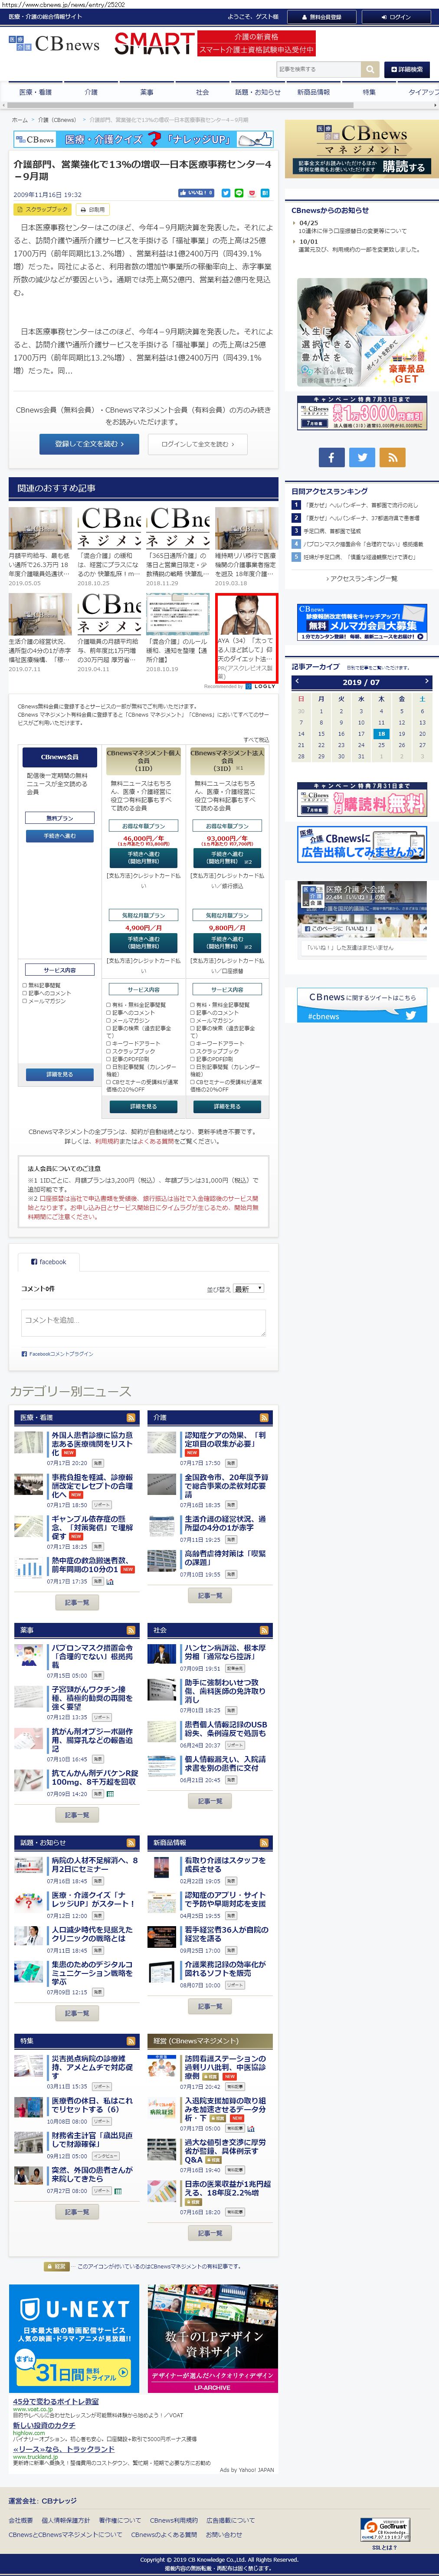Click the CBnews logo in header

54,44
